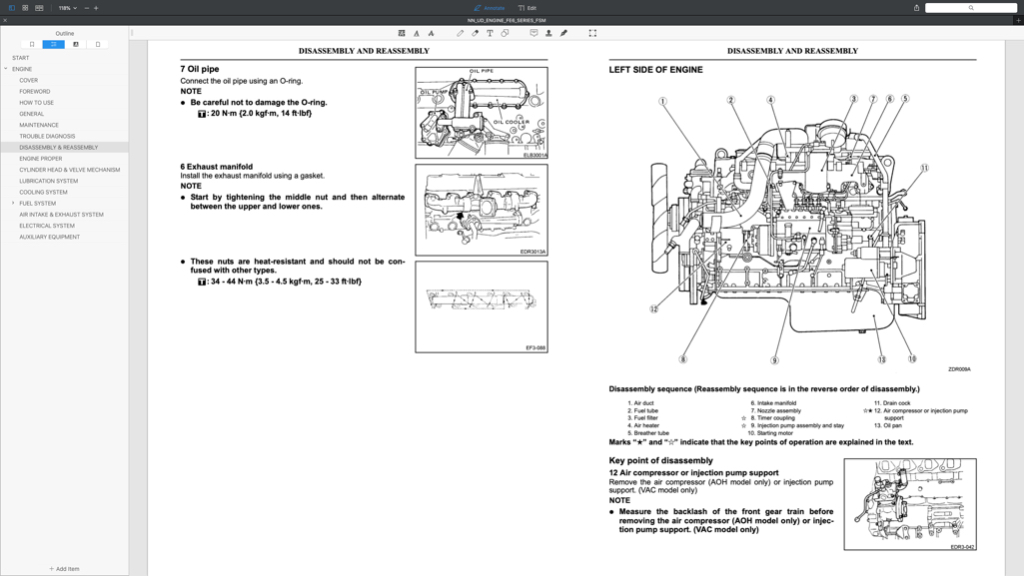Go to LUBRICATION SYSTEM outline entry
The image size is (1024, 576).
[48, 181]
